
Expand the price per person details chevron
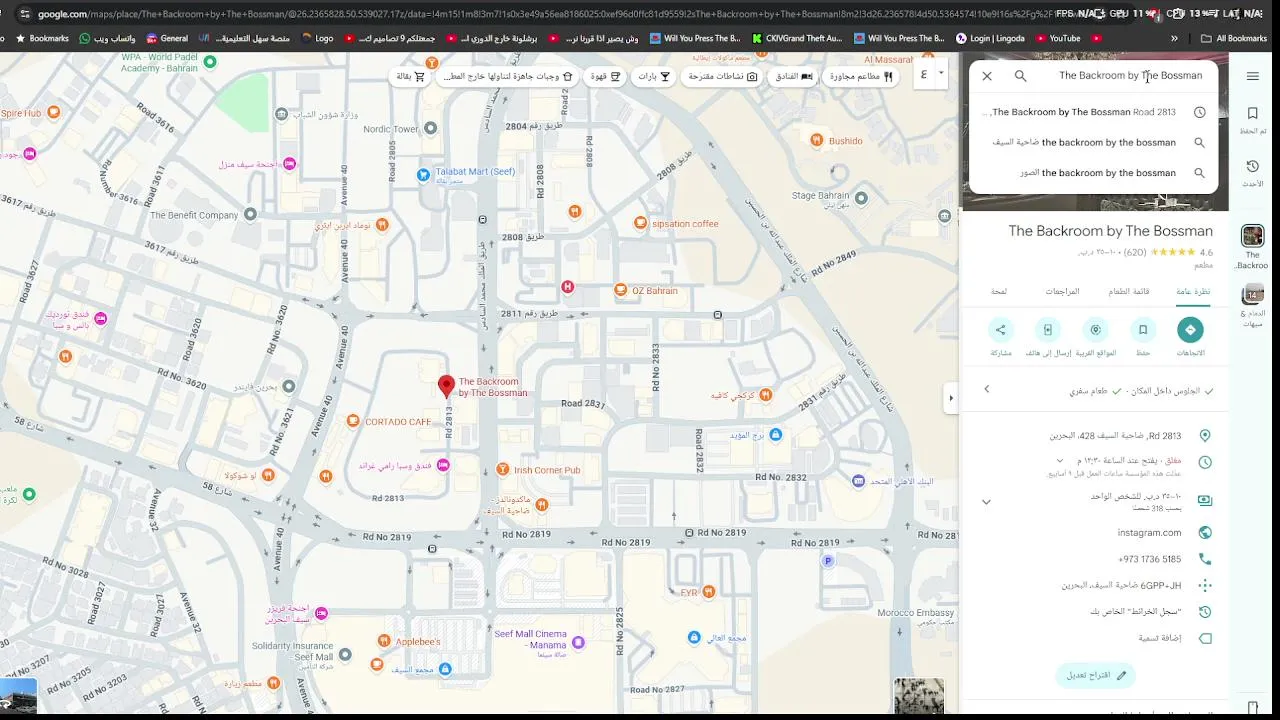986,502
